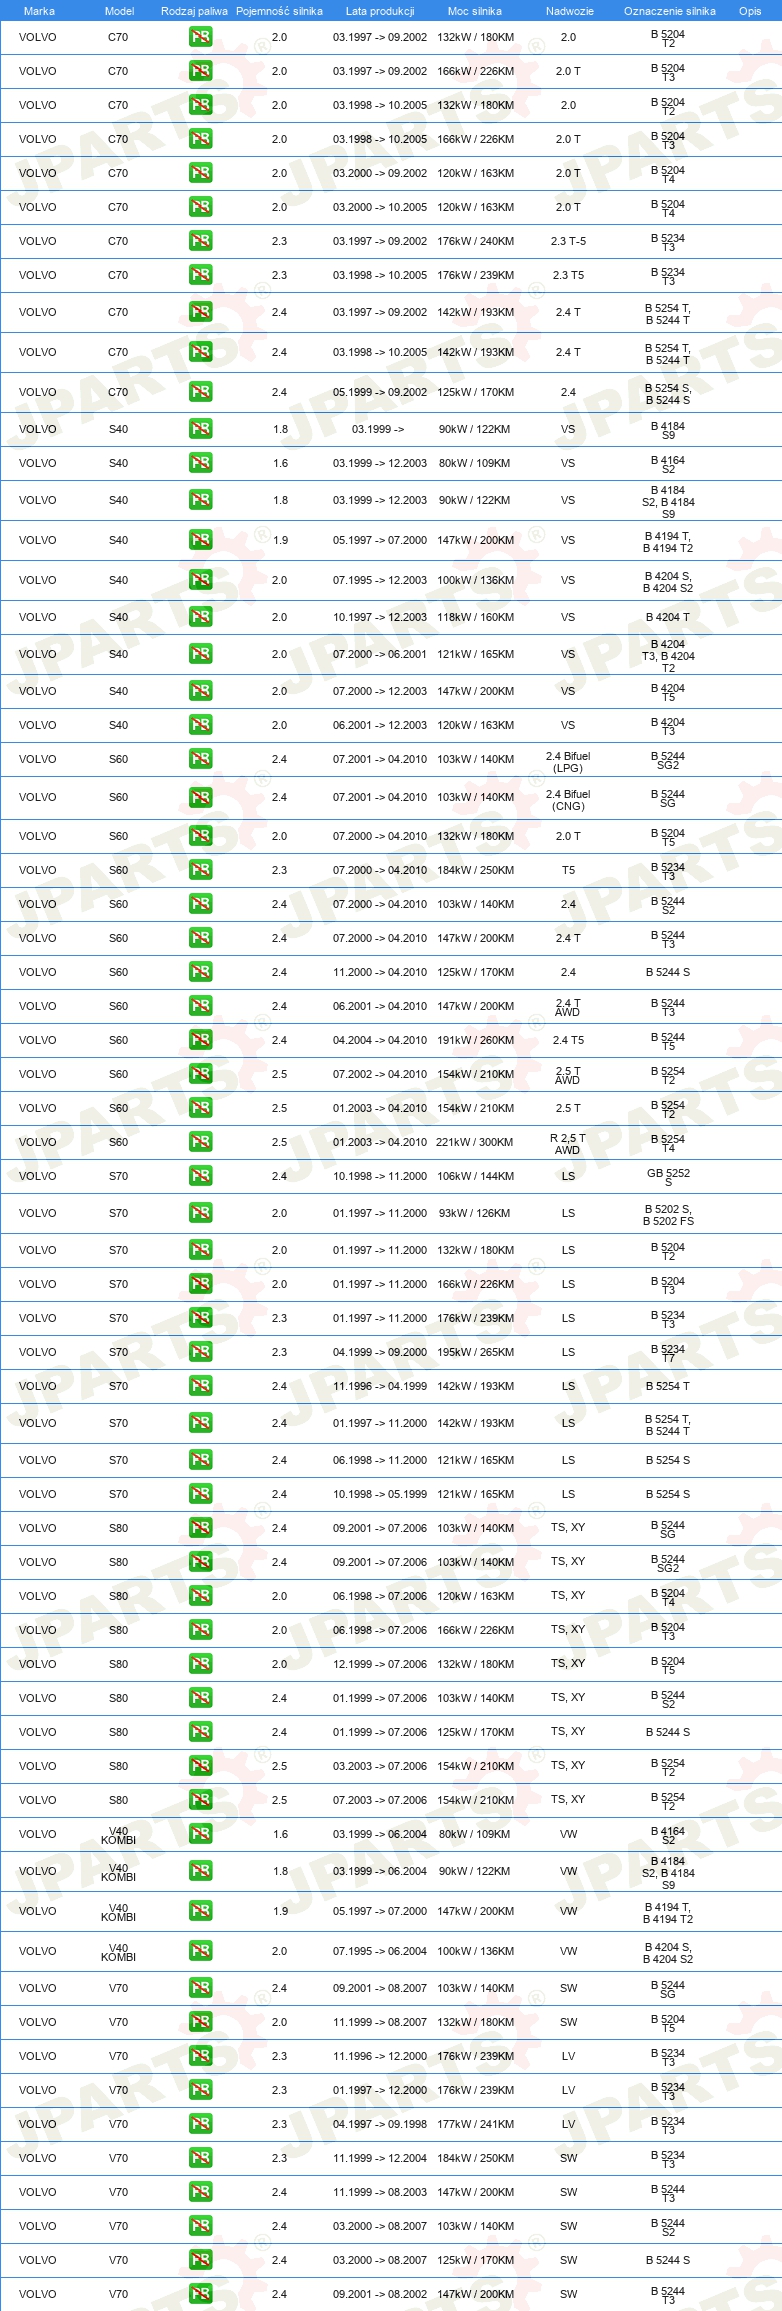Click the Rodzaj paliwa column header
The height and width of the screenshot is (2311, 782).
click(x=194, y=11)
